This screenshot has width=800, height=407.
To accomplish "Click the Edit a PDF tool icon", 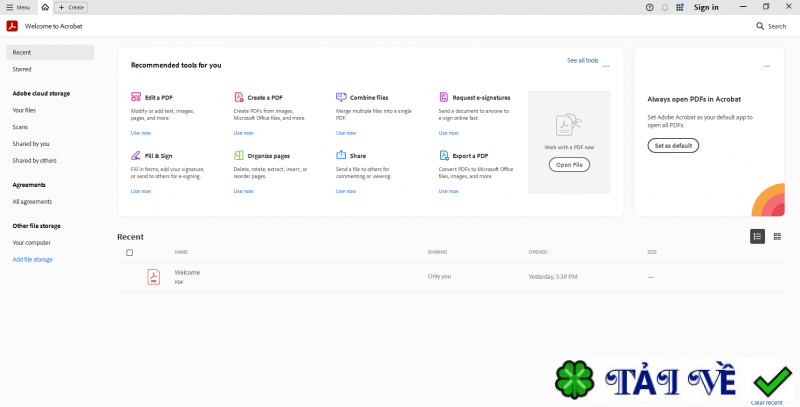I will tap(136, 97).
